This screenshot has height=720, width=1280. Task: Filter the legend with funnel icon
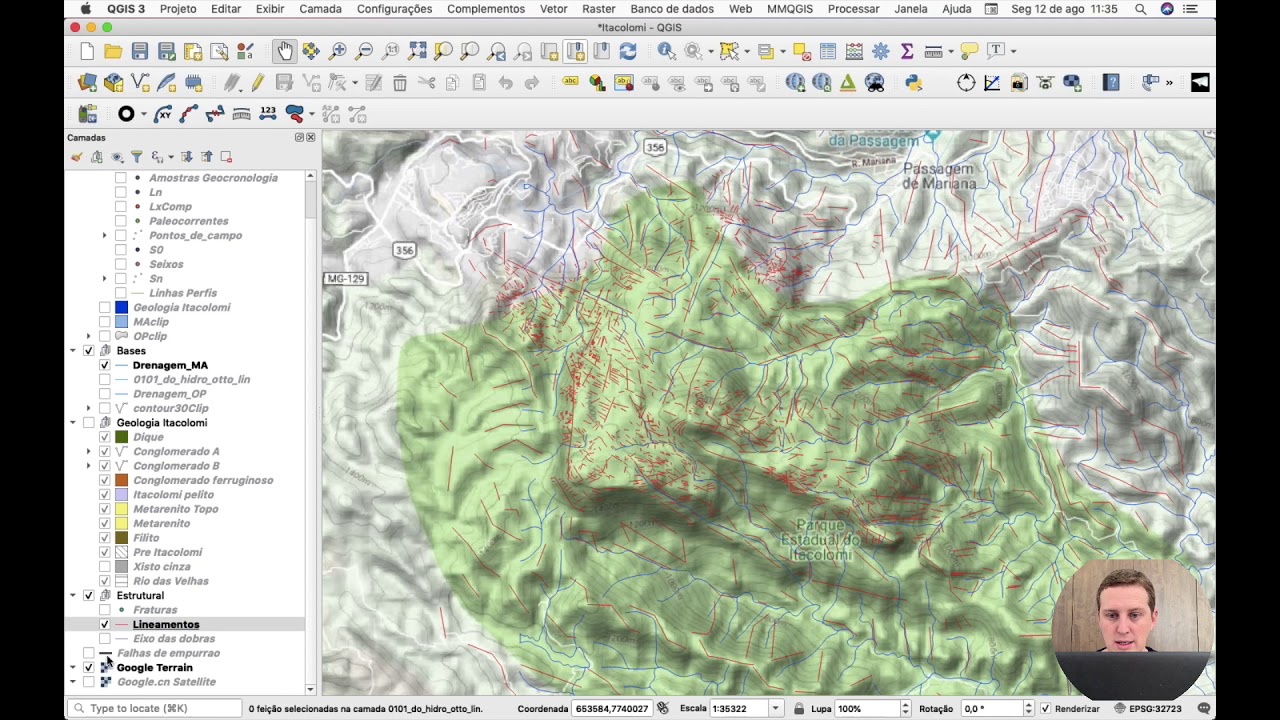[137, 157]
